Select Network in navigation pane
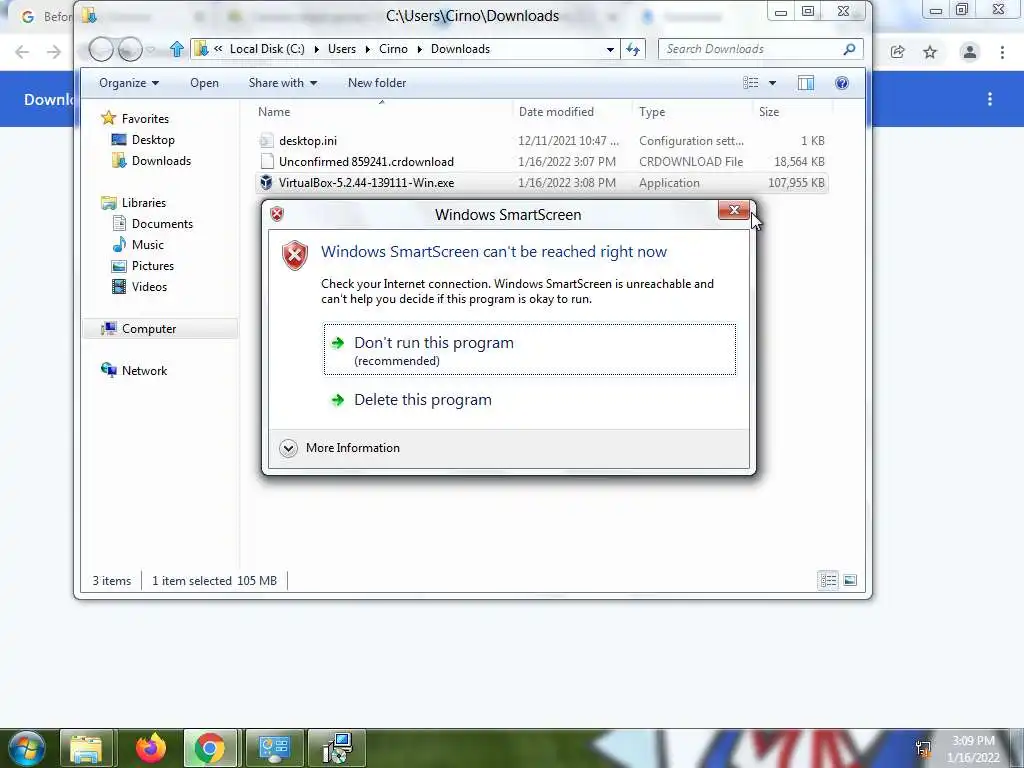1024x768 pixels. click(144, 371)
